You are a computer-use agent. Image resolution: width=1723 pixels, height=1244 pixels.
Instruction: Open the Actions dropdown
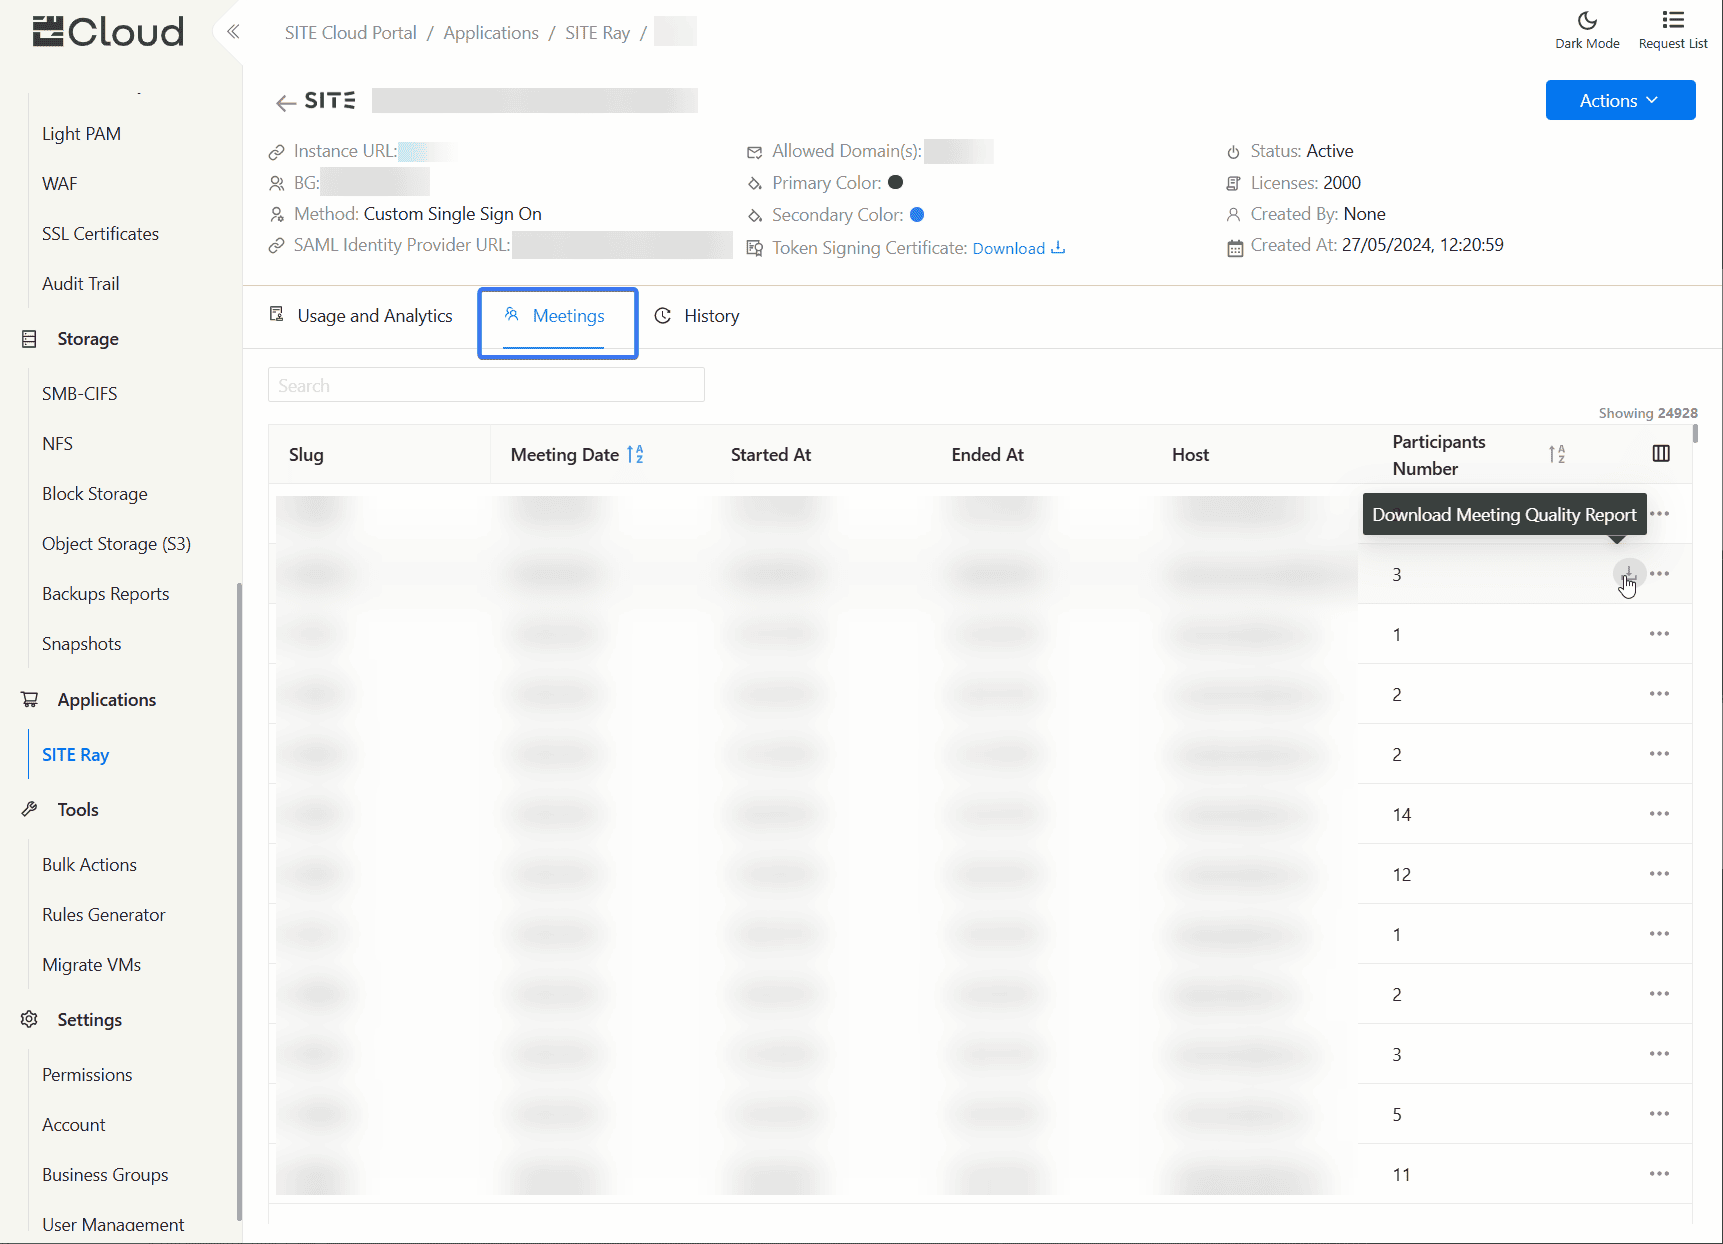pos(1619,100)
